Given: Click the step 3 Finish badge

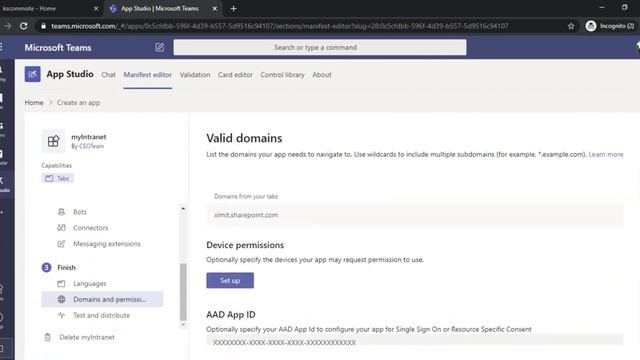Looking at the screenshot, I should [47, 267].
